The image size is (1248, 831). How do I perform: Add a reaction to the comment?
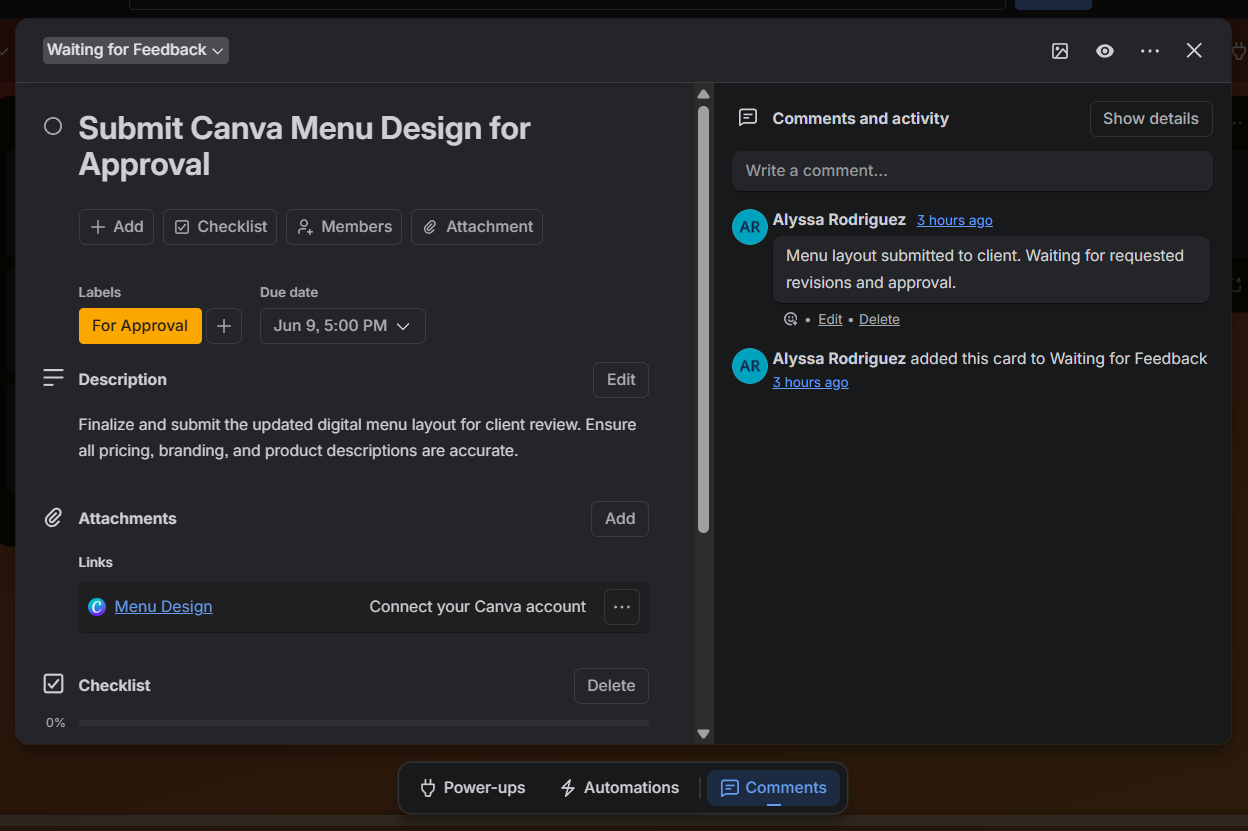coord(791,319)
